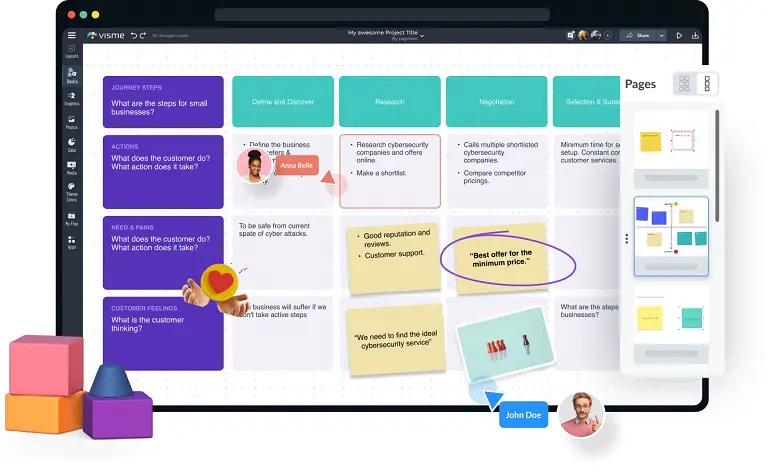Image resolution: width=768 pixels, height=473 pixels.
Task: Click the redo arrow
Action: tap(142, 35)
